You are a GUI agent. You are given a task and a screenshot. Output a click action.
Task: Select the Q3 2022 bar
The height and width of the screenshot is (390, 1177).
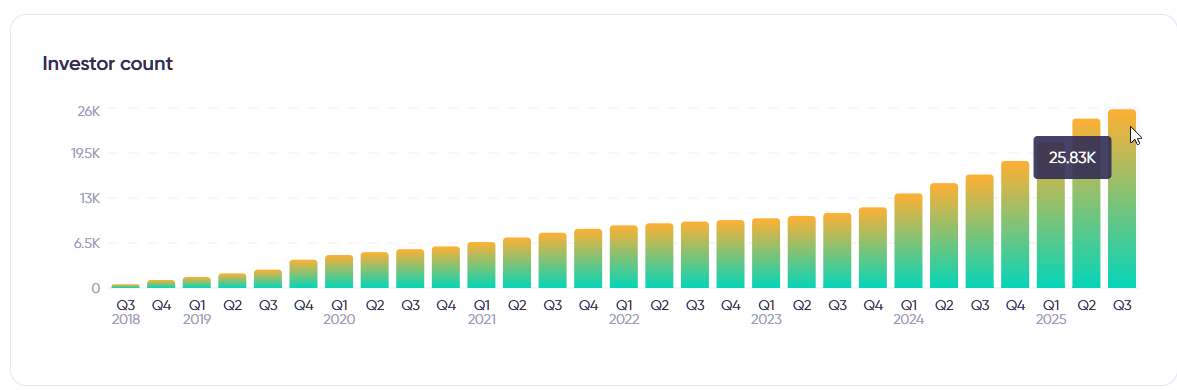[694, 255]
